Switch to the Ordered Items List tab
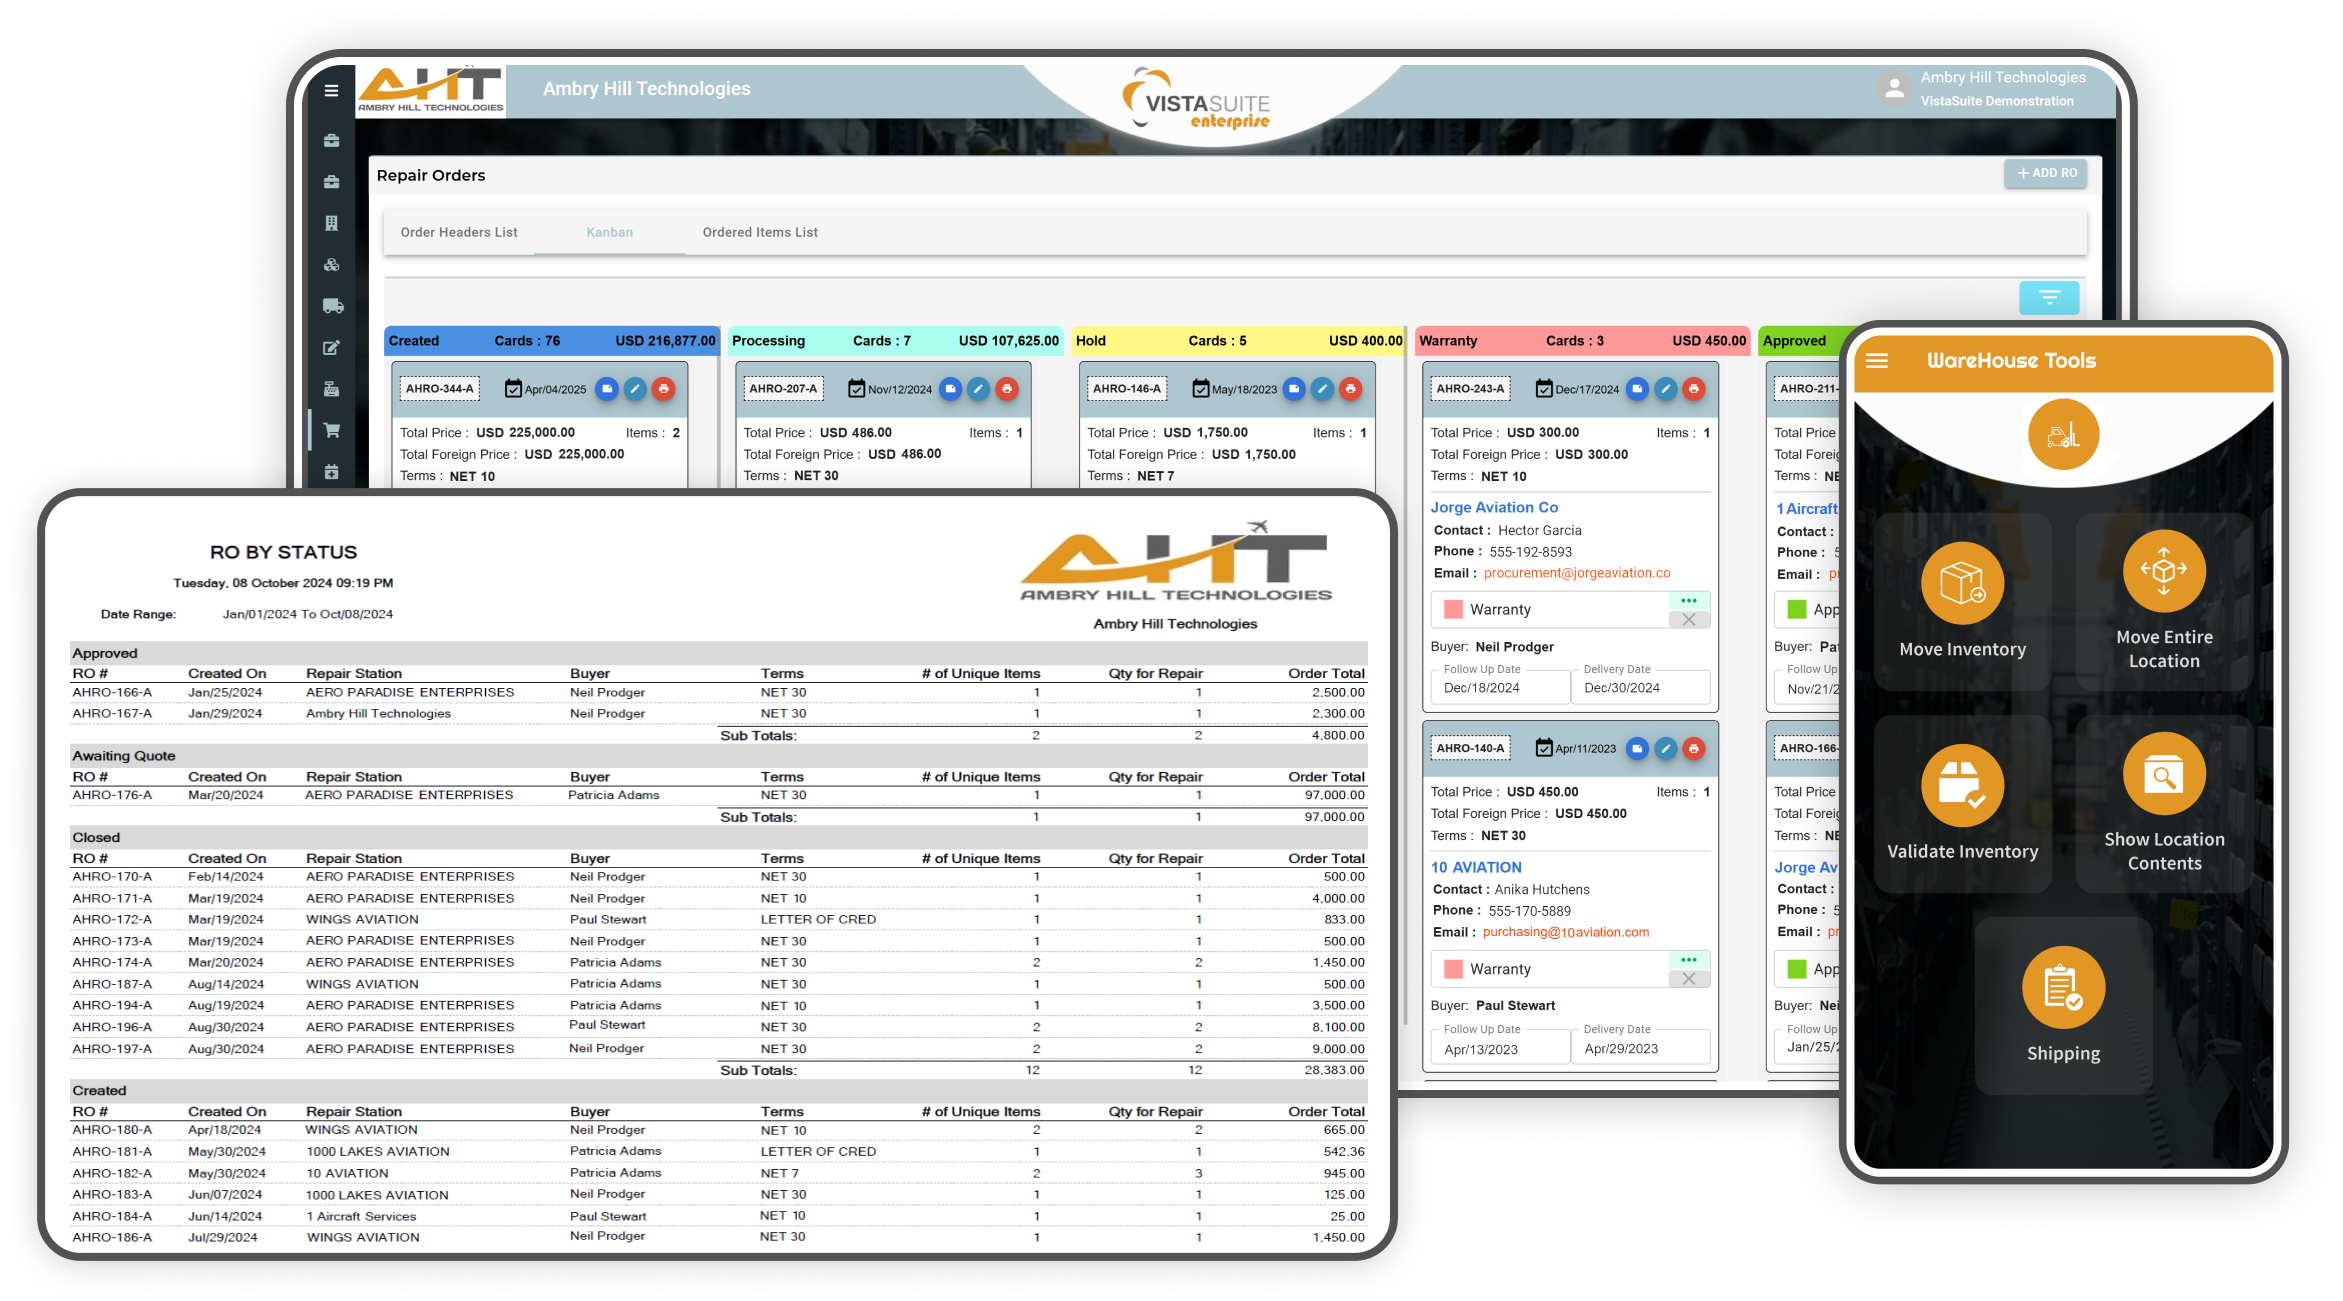This screenshot has height=1301, width=2343. [x=760, y=232]
